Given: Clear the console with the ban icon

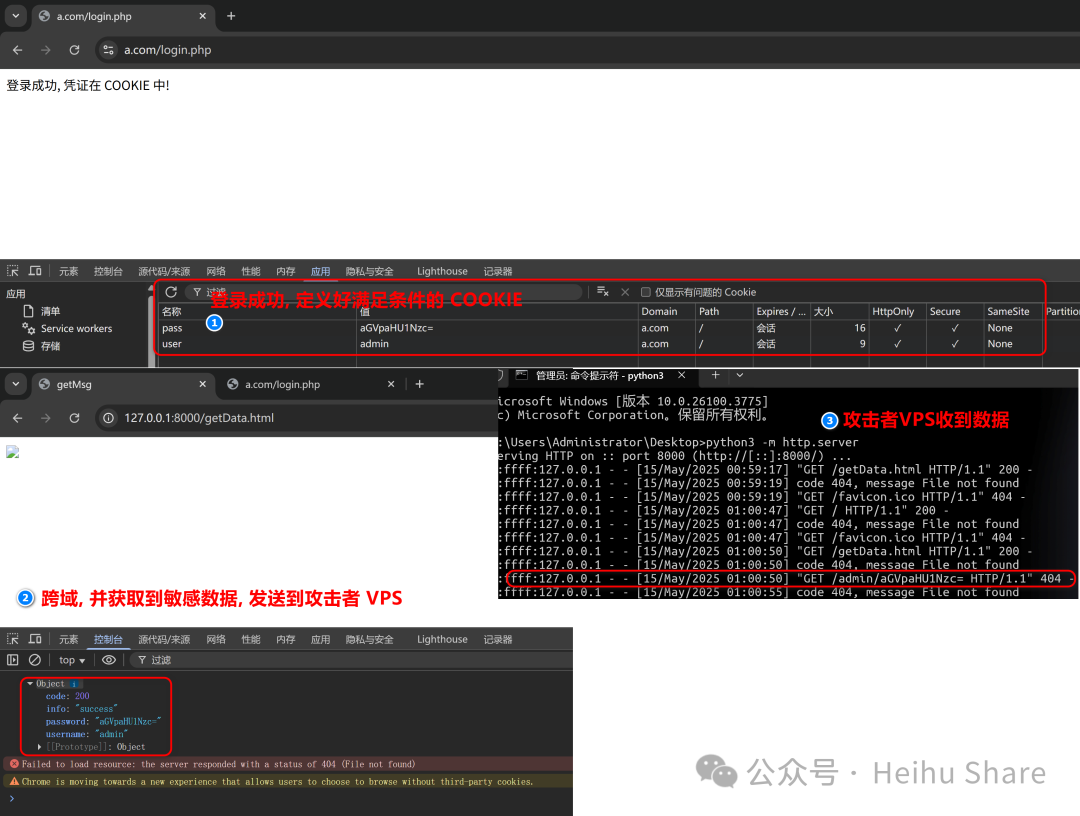Looking at the screenshot, I should [35, 660].
